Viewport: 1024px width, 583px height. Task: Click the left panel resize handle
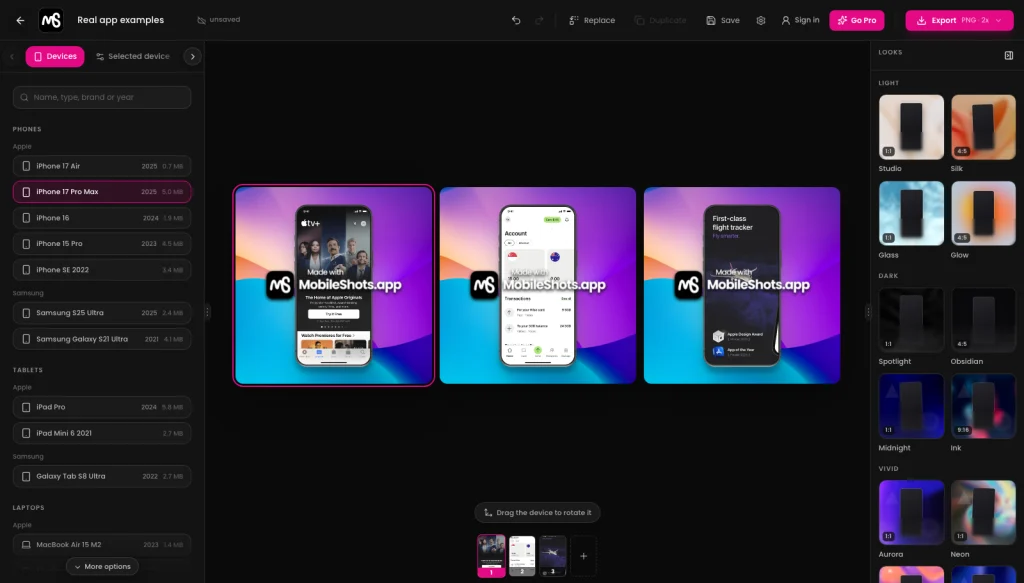point(207,312)
